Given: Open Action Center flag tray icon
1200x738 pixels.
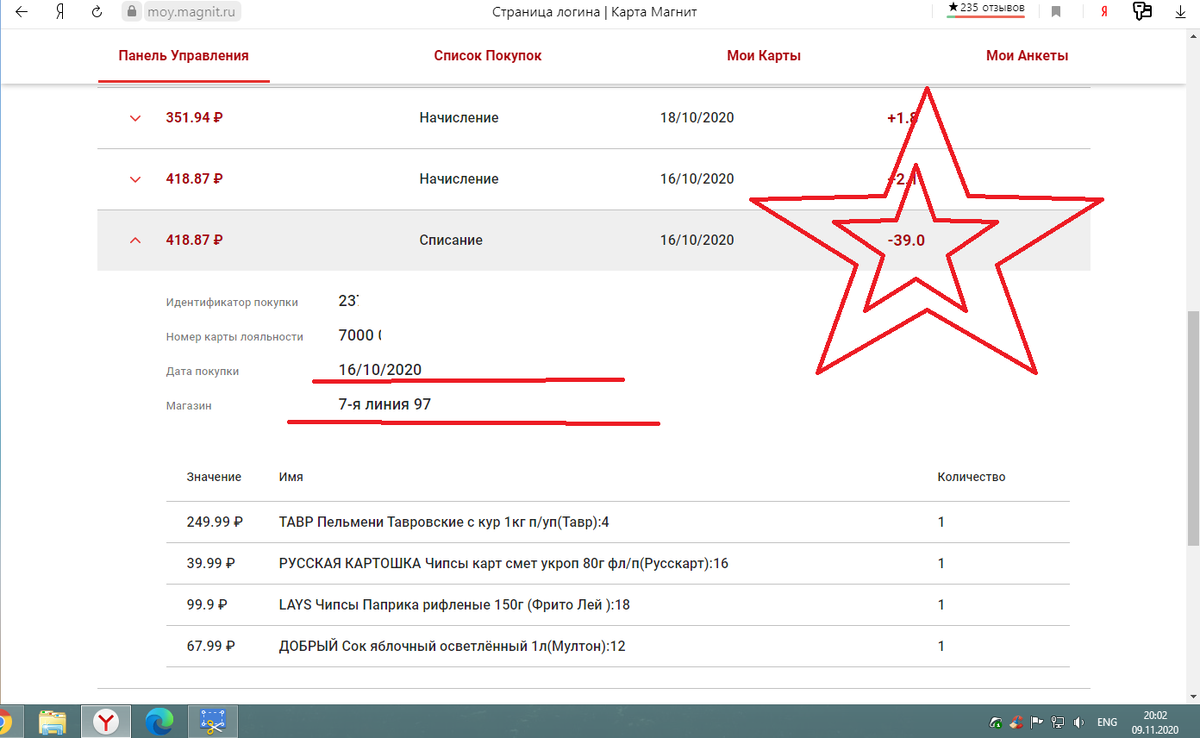Looking at the screenshot, I should point(1037,722).
